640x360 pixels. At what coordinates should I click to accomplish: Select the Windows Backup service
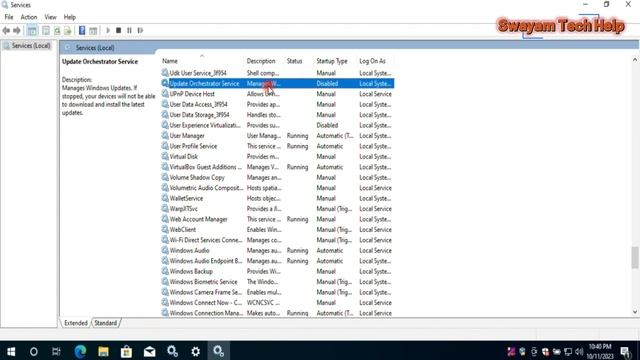(x=277, y=272)
